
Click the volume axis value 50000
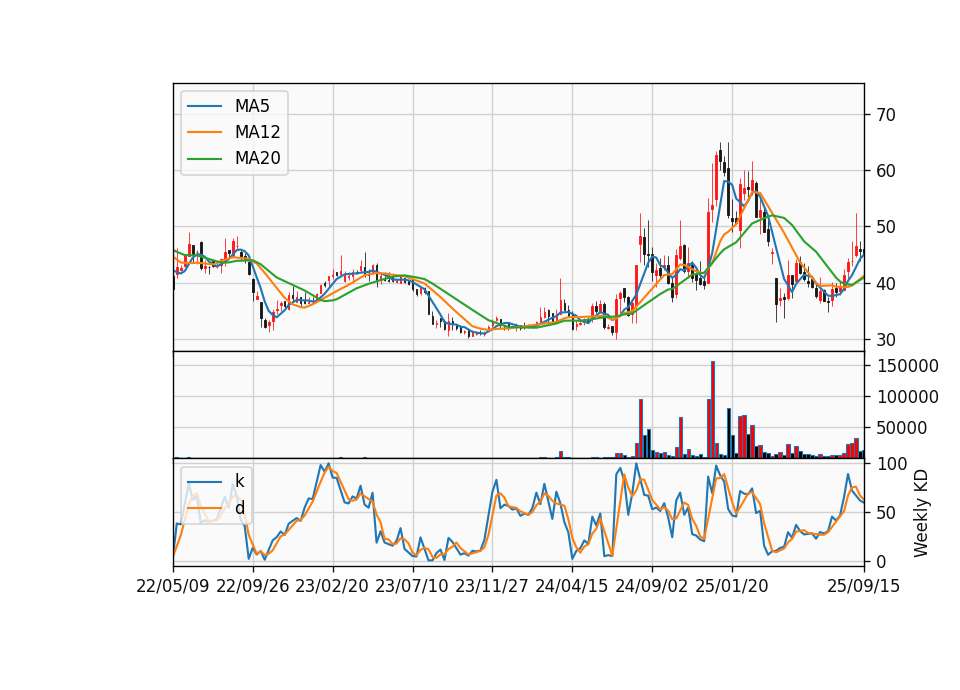[x=902, y=428]
